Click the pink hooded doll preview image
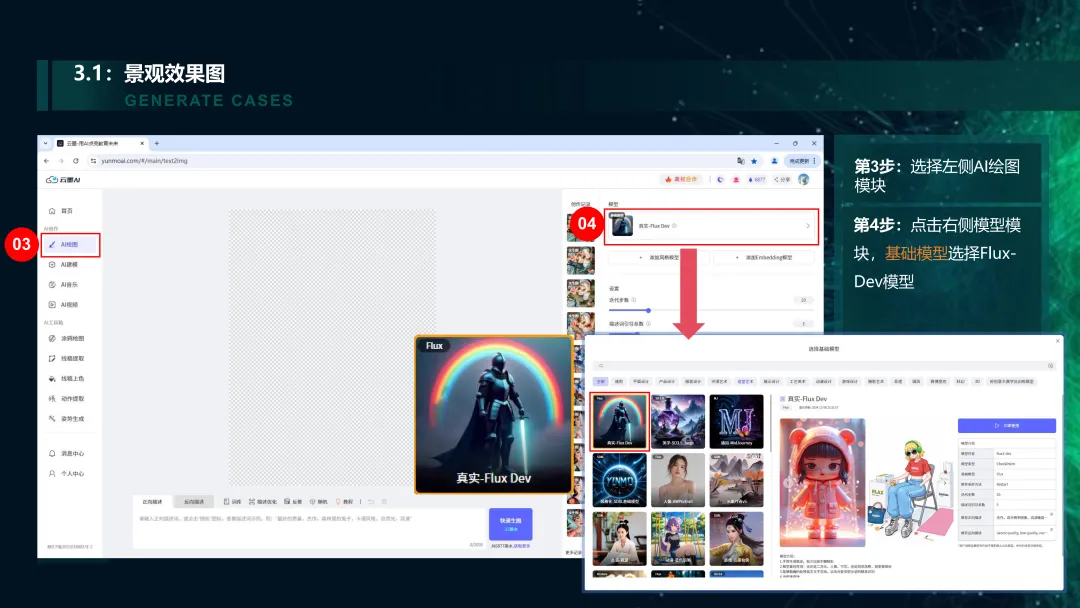Viewport: 1080px width, 608px height. click(x=822, y=482)
